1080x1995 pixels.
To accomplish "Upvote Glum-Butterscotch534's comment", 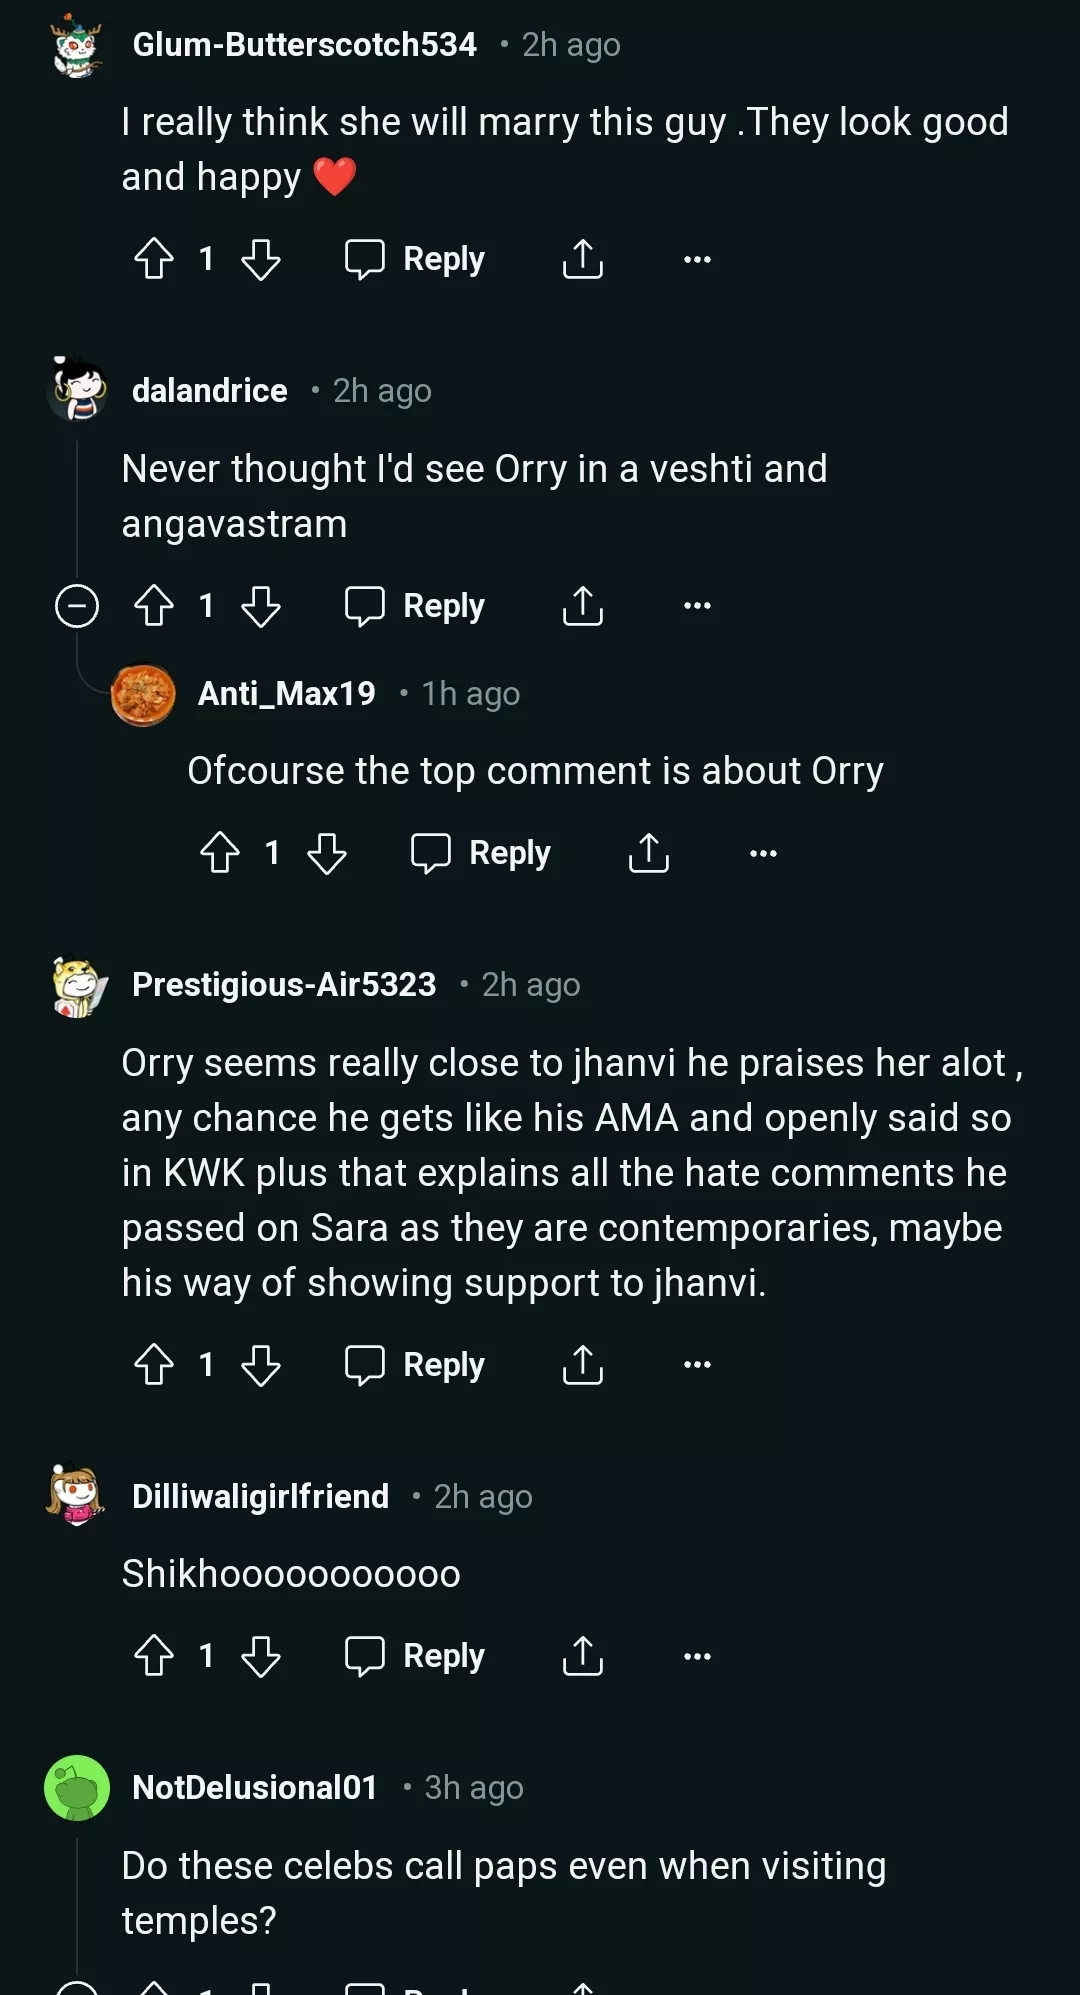I will [x=154, y=259].
